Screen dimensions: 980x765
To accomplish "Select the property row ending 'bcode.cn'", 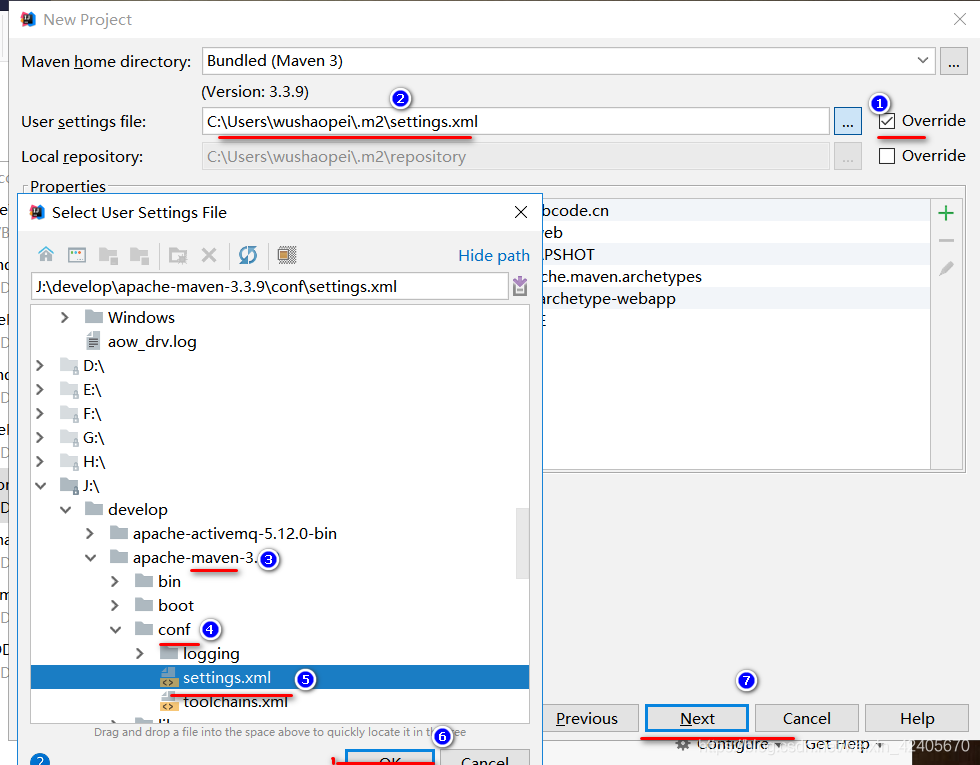I will (736, 211).
